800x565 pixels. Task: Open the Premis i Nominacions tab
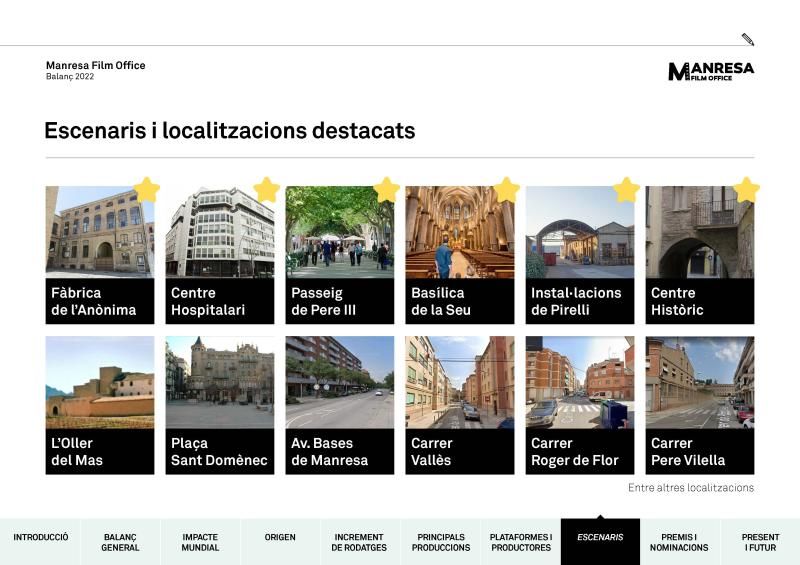pos(680,542)
